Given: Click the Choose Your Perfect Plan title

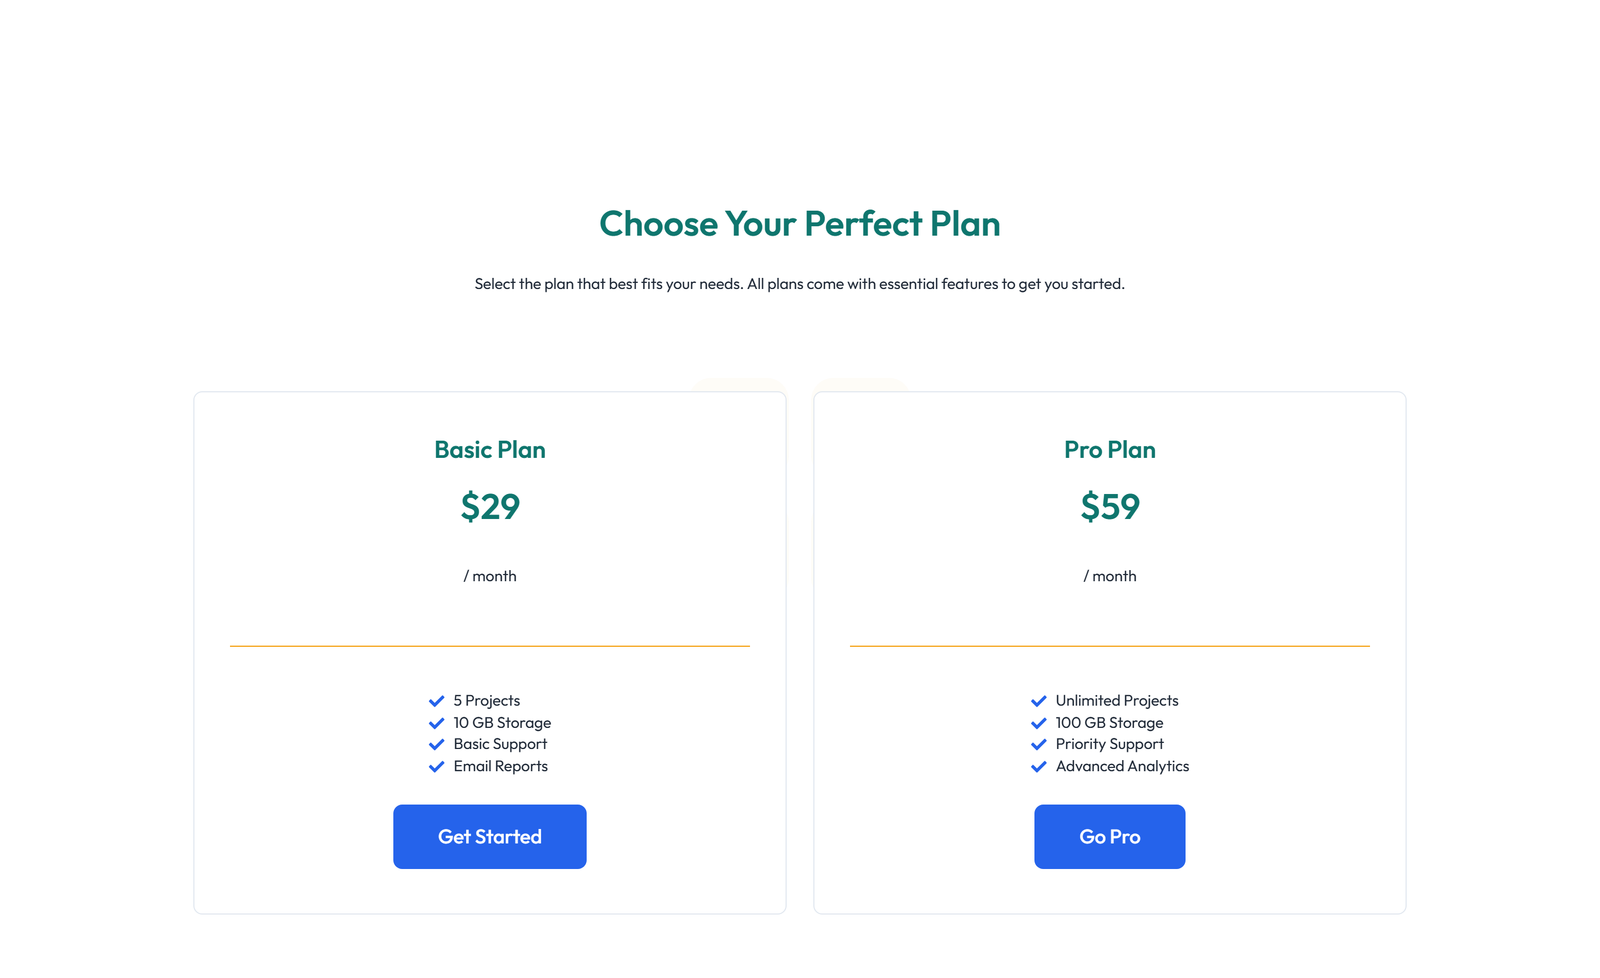Looking at the screenshot, I should pyautogui.click(x=799, y=224).
